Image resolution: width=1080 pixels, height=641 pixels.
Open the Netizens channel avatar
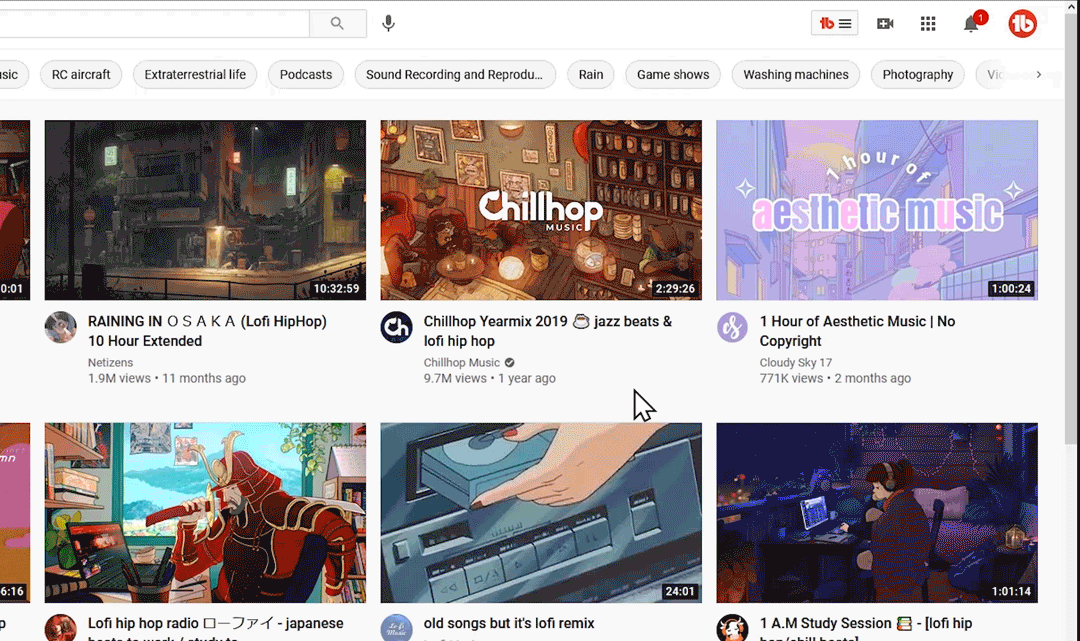pyautogui.click(x=61, y=327)
